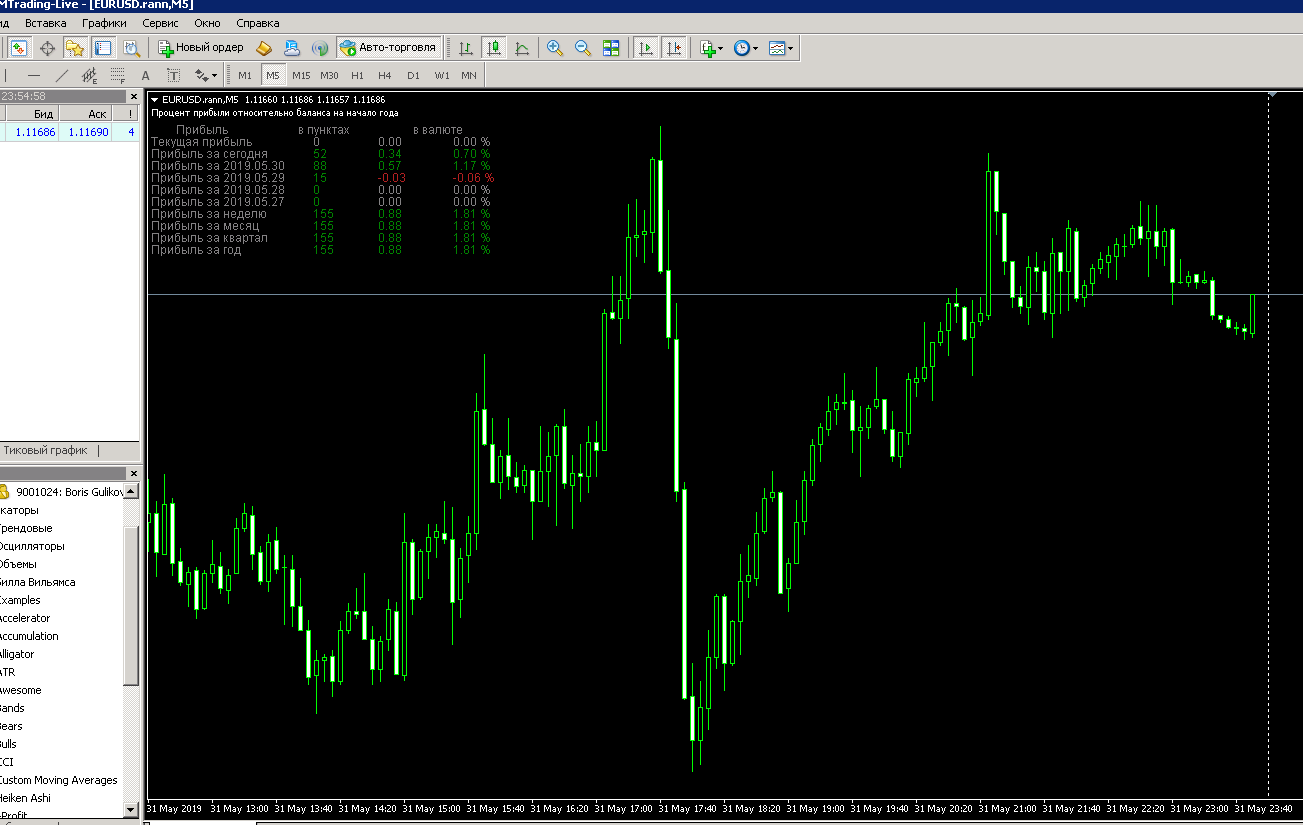This screenshot has height=825, width=1303.
Task: Close the Navigator panel
Action: (133, 473)
